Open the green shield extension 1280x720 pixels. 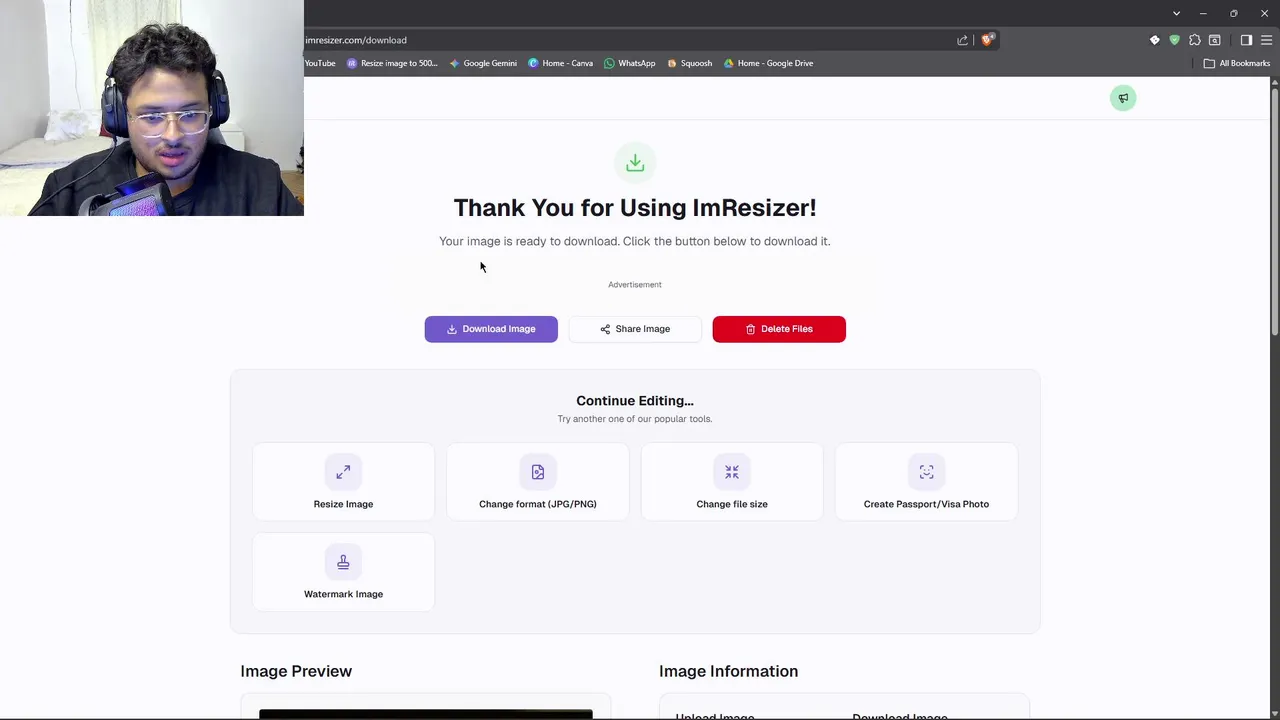pos(1174,40)
